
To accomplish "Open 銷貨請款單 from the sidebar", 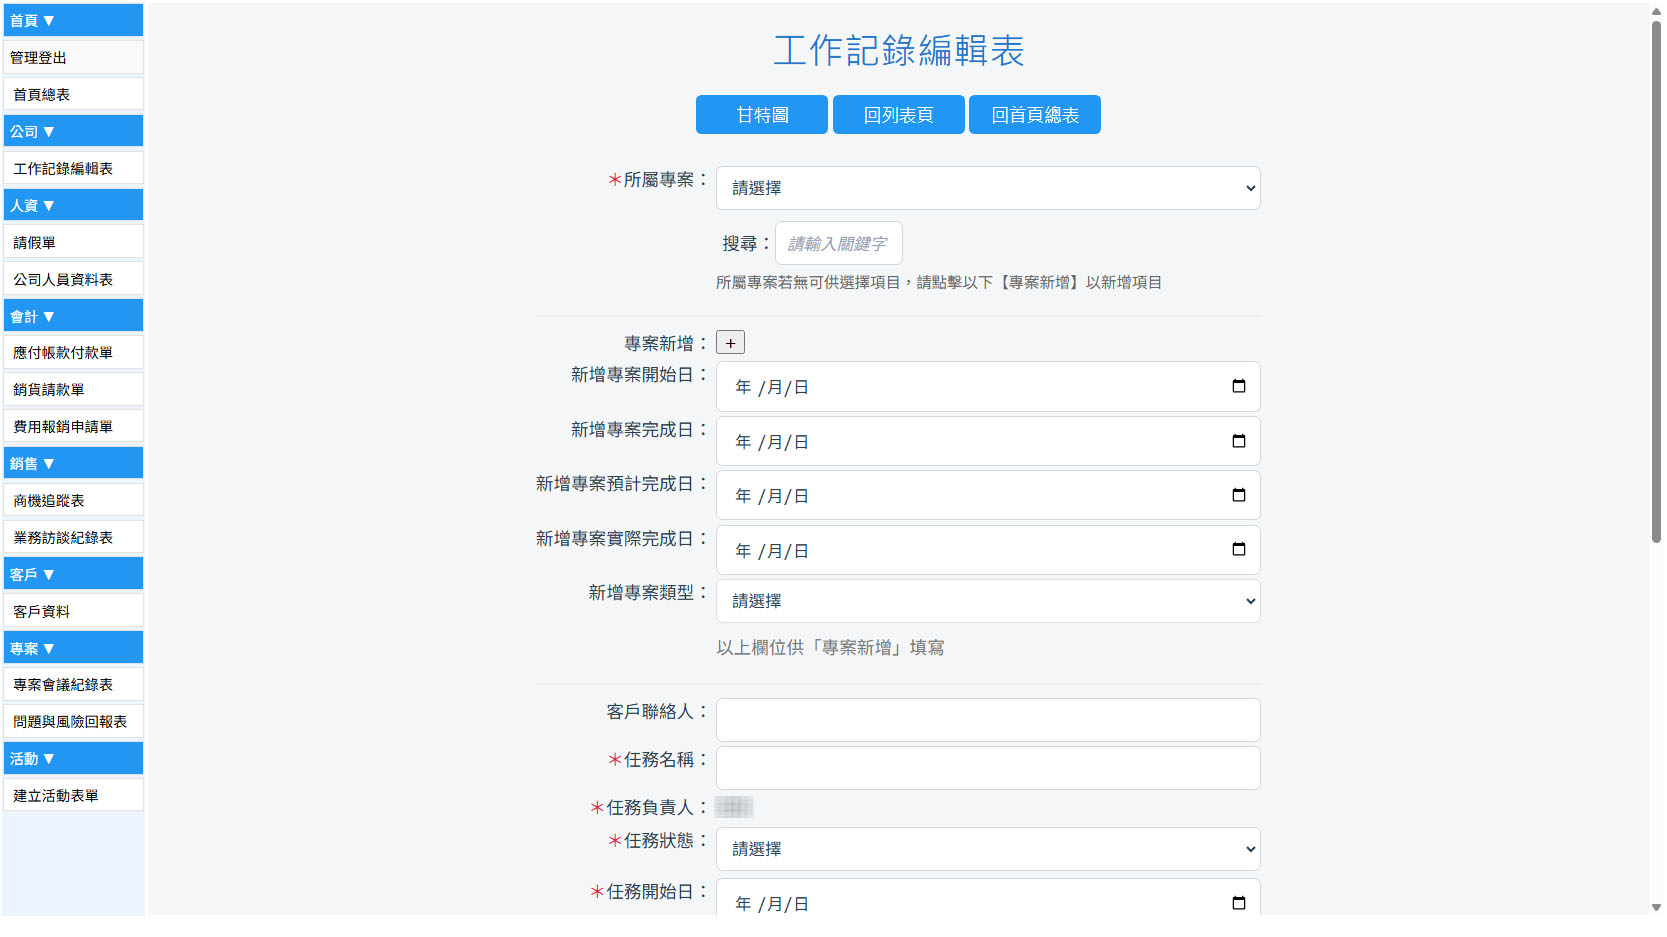I will 73,389.
